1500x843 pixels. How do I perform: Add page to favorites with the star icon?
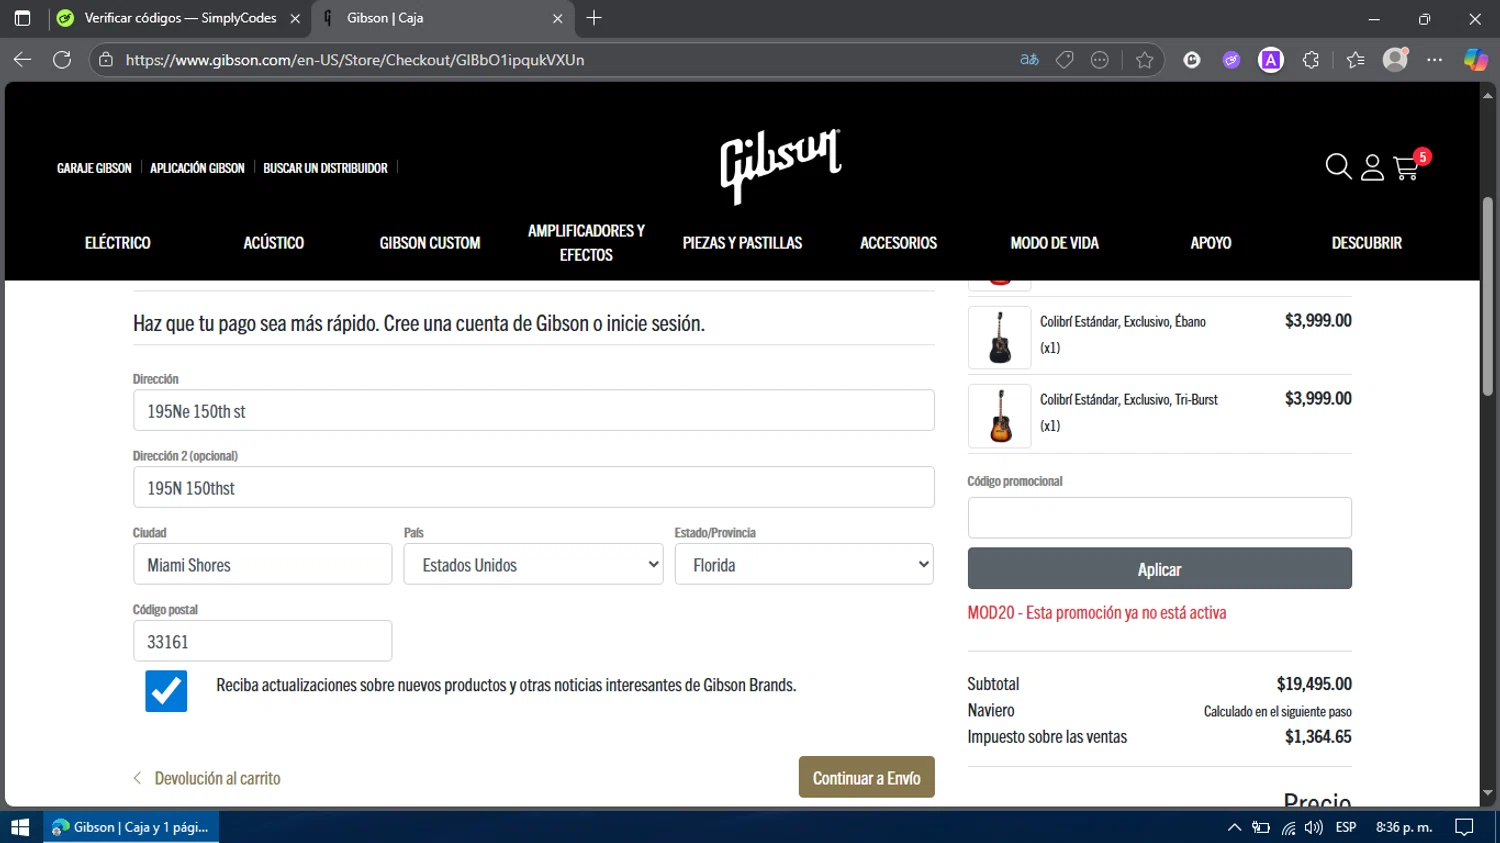(1144, 60)
